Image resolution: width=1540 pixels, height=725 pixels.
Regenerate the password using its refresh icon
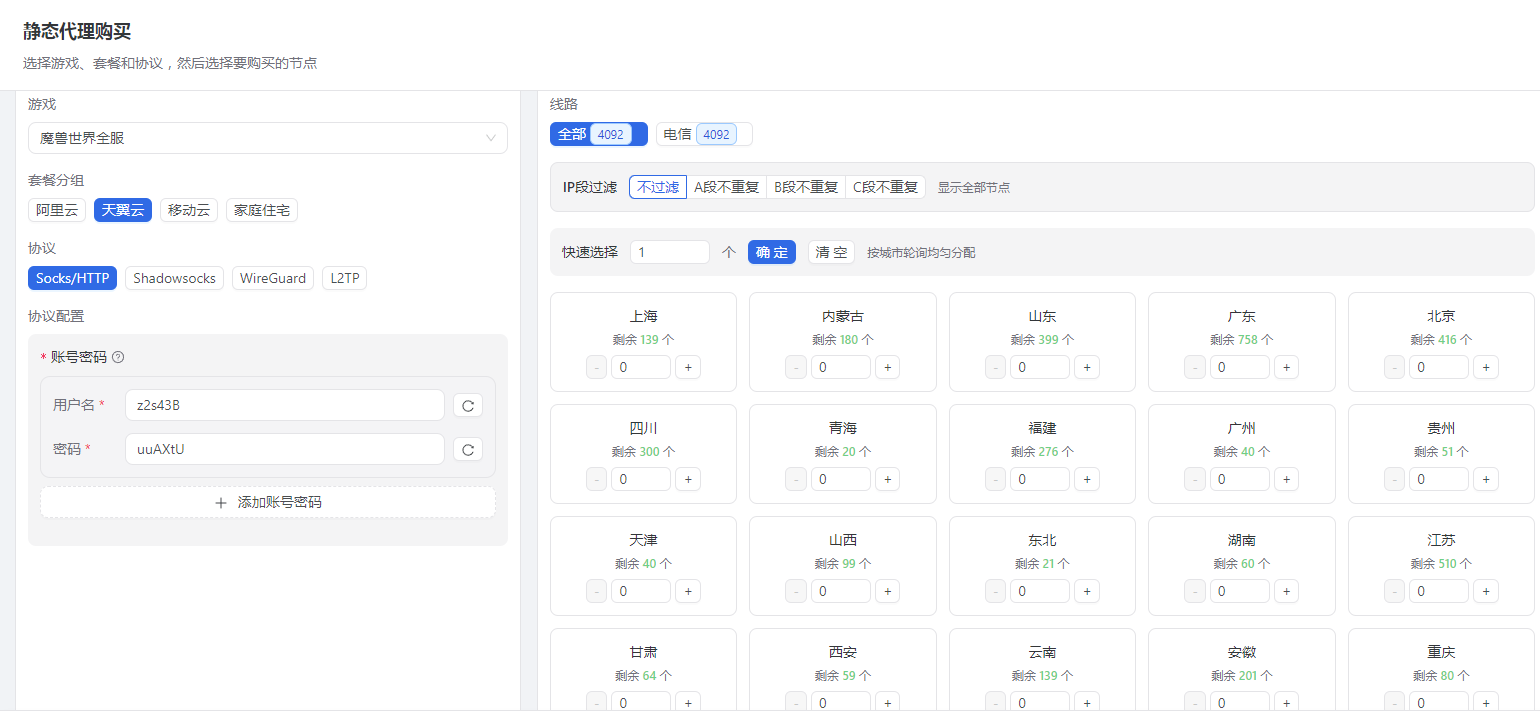click(x=468, y=449)
